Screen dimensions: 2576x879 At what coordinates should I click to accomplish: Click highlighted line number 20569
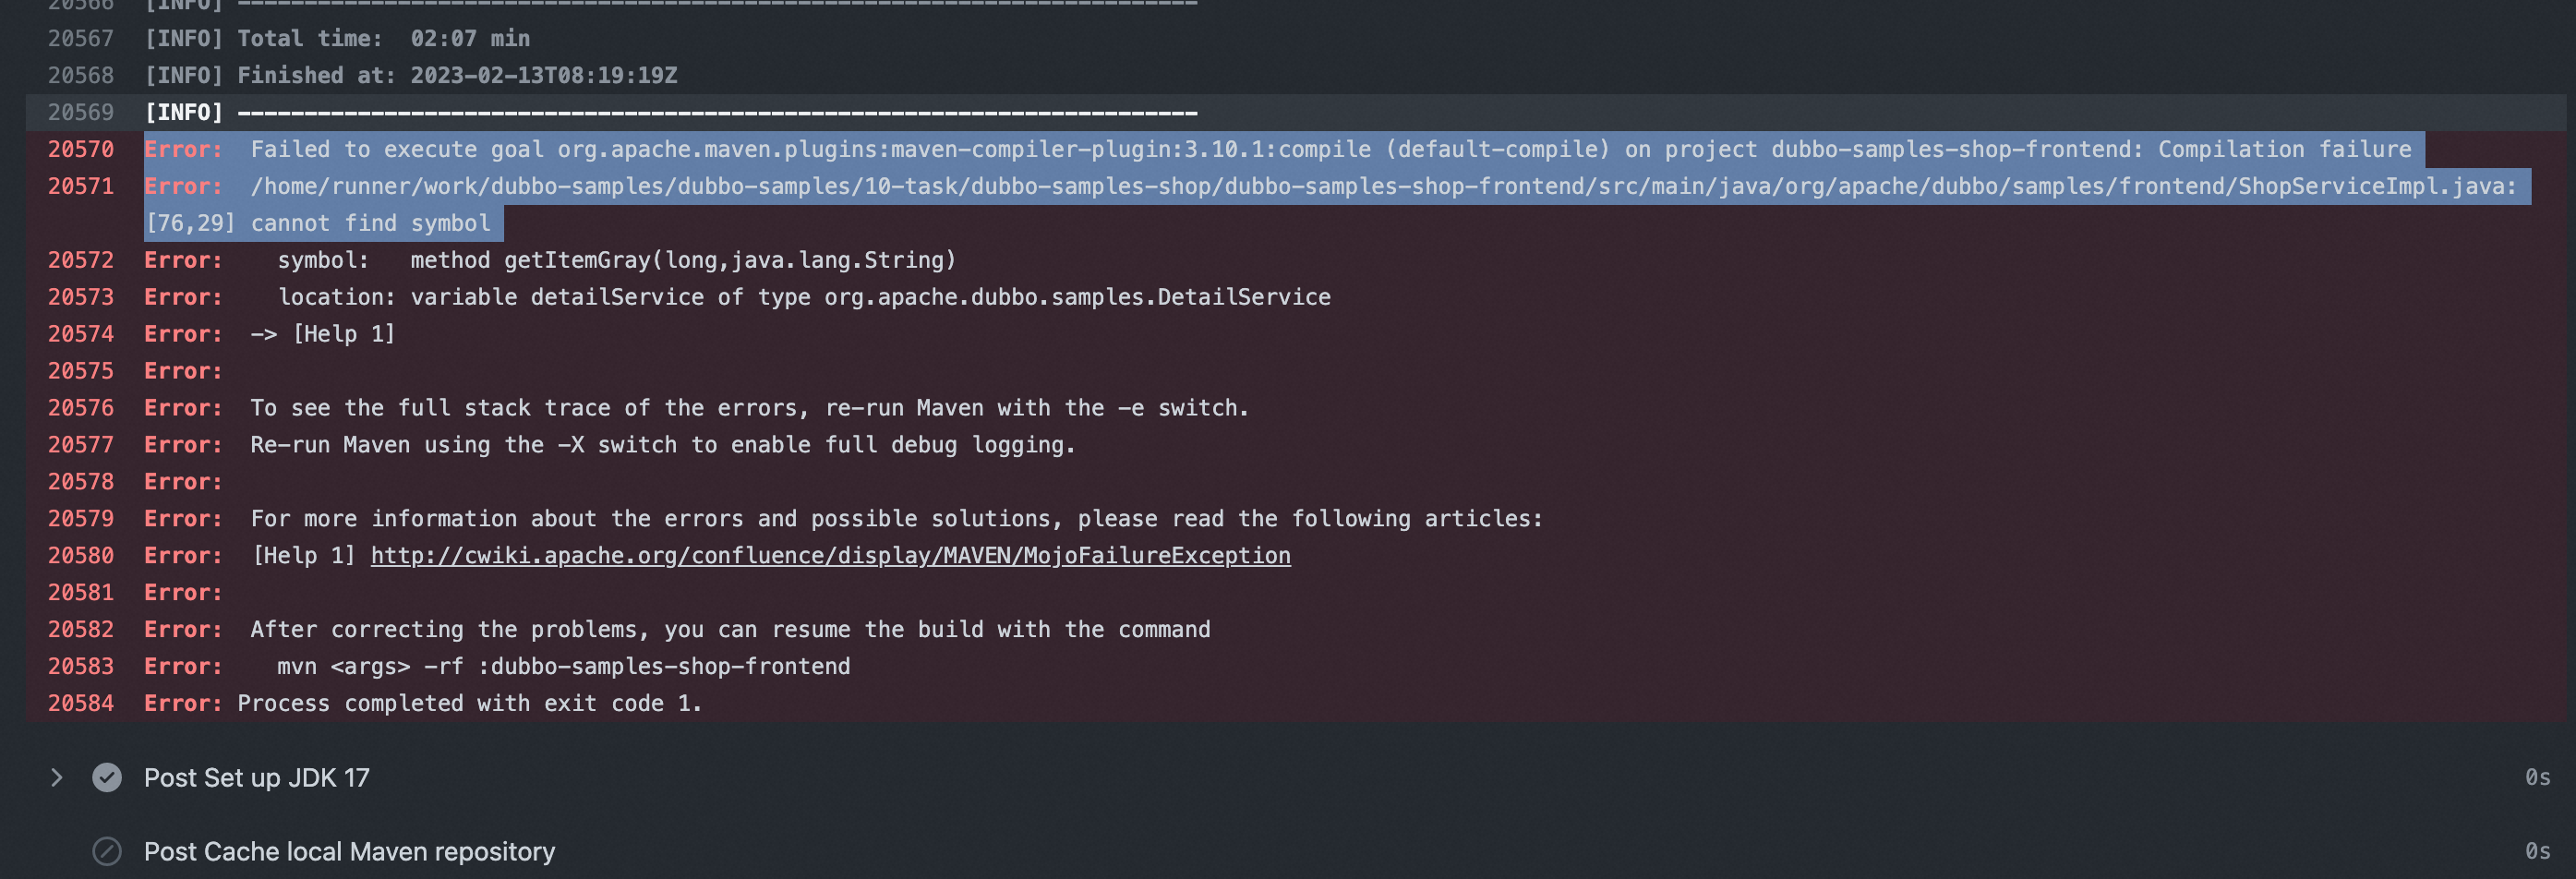tap(81, 112)
